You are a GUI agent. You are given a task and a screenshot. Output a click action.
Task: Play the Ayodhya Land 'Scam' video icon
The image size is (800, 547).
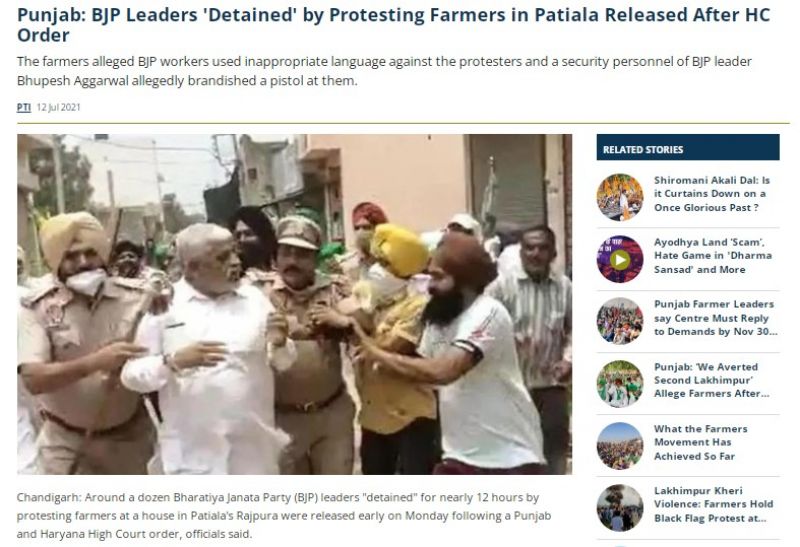tap(620, 259)
